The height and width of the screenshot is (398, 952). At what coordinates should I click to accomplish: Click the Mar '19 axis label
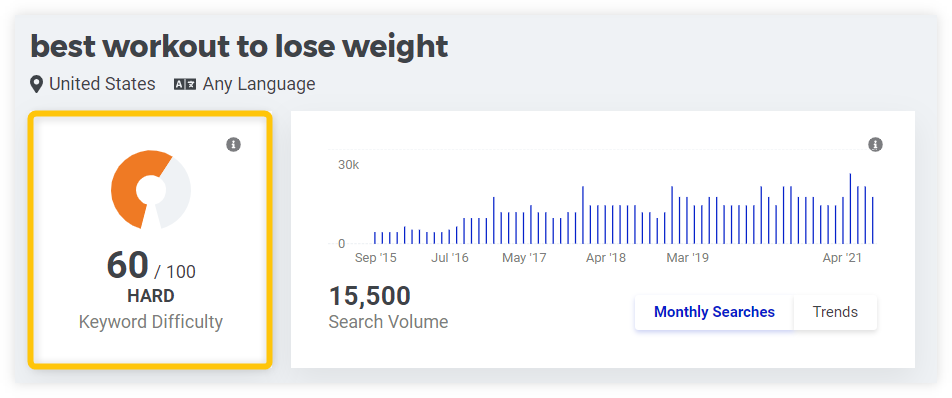tap(687, 258)
